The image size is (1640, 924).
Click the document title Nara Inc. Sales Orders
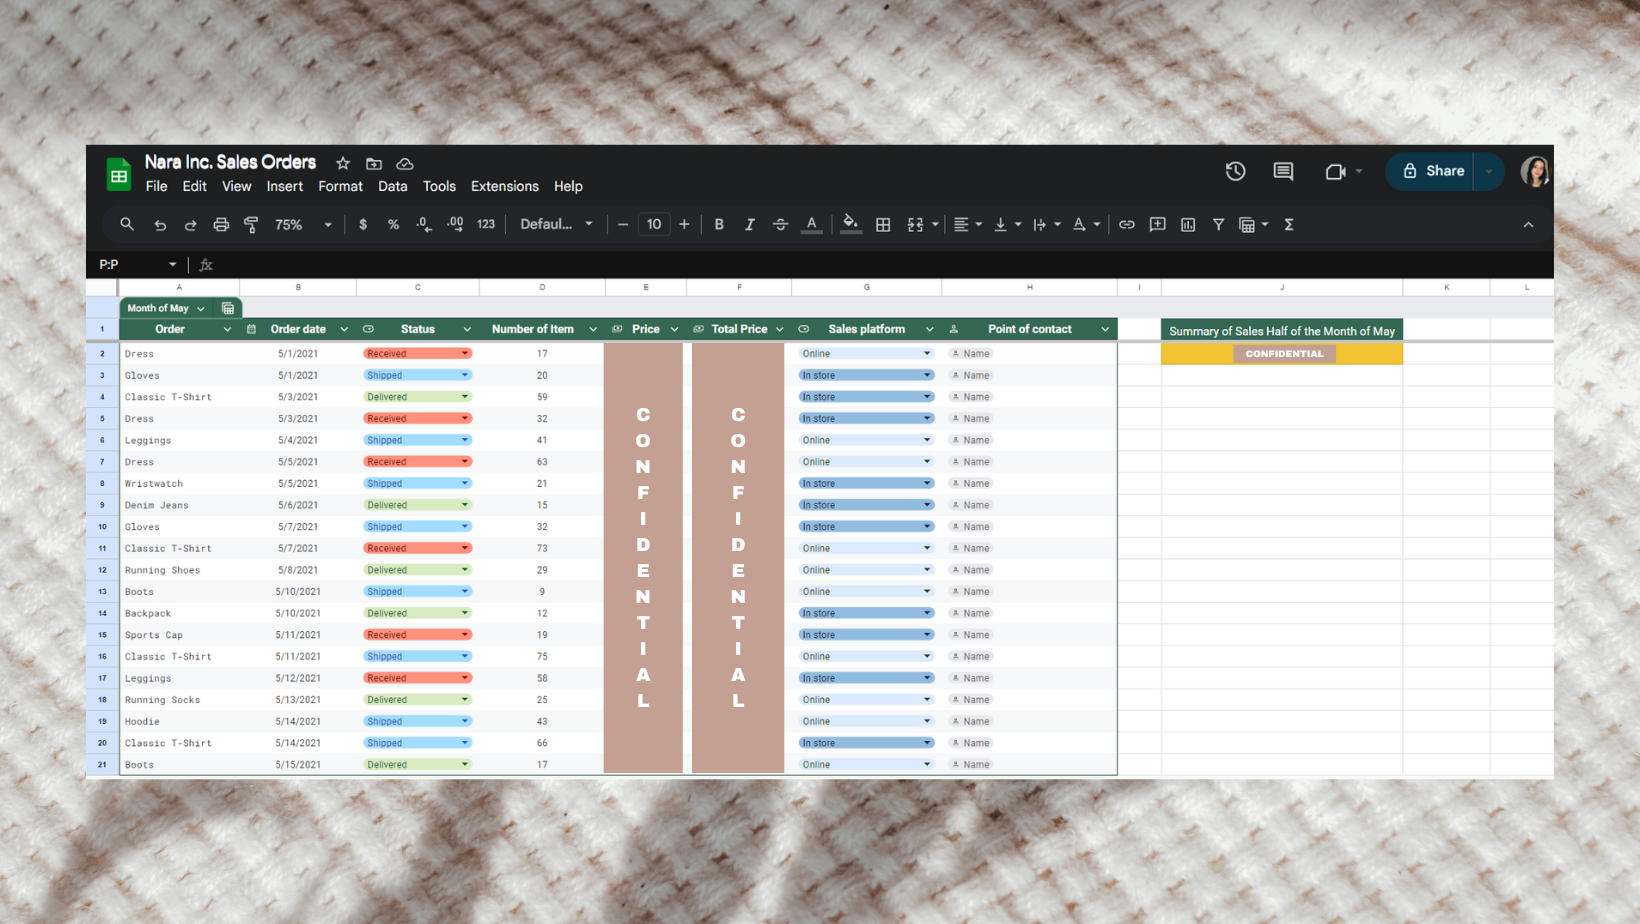230,162
